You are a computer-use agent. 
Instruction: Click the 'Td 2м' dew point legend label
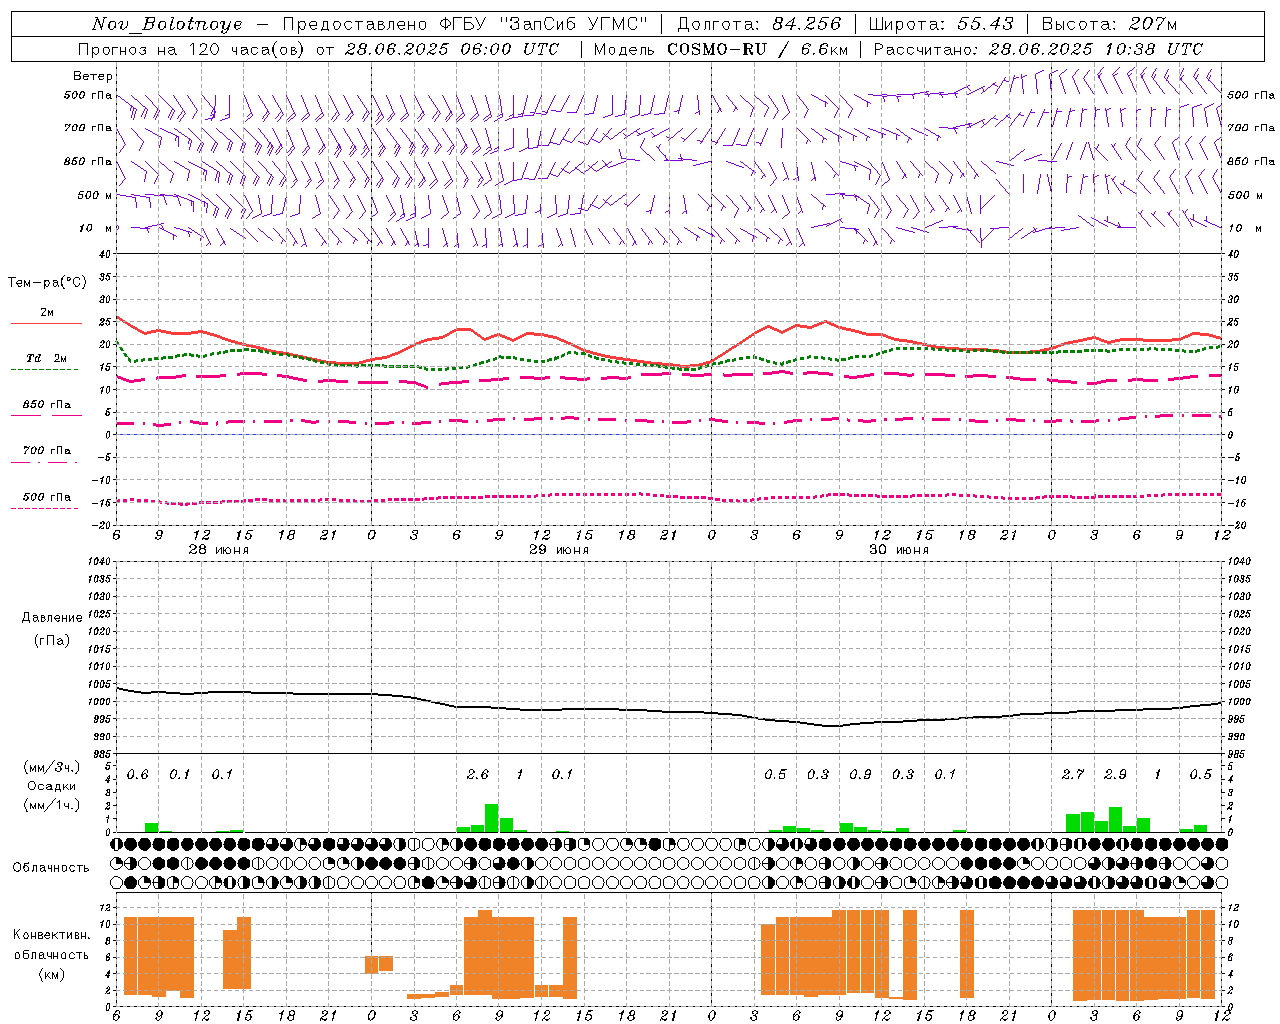(46, 358)
